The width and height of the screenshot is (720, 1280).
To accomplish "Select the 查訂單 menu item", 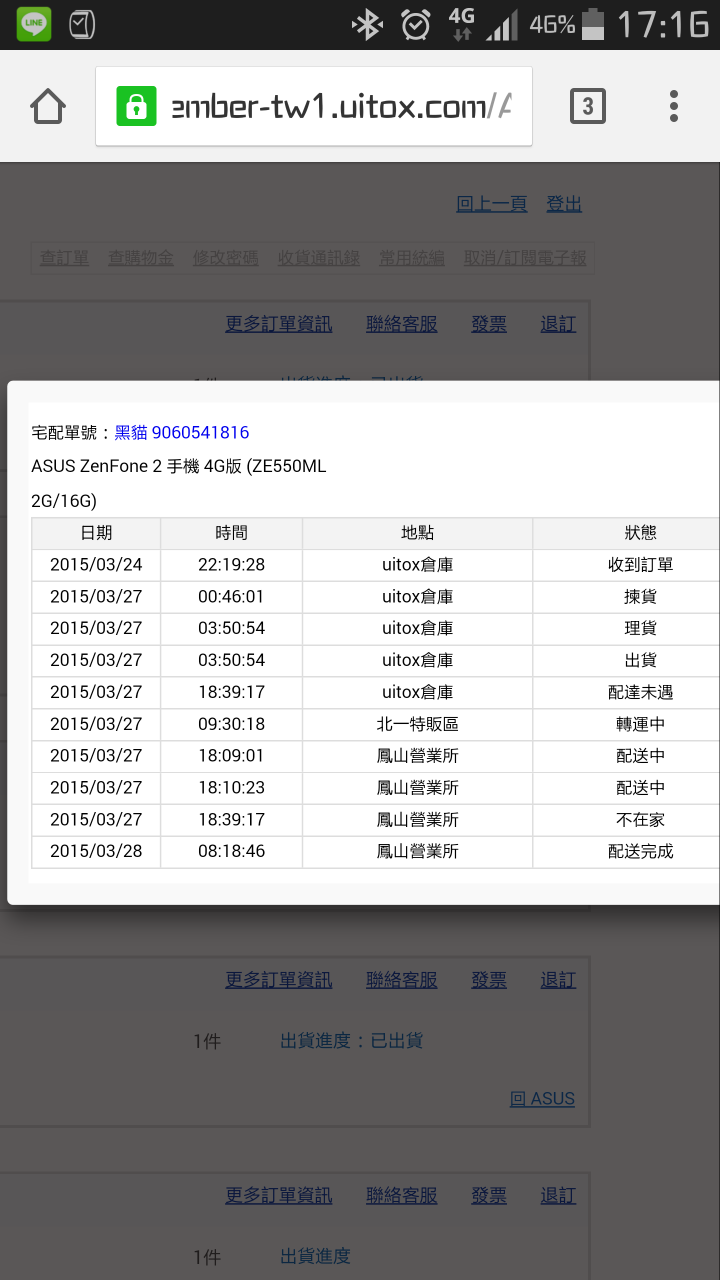I will tap(64, 258).
